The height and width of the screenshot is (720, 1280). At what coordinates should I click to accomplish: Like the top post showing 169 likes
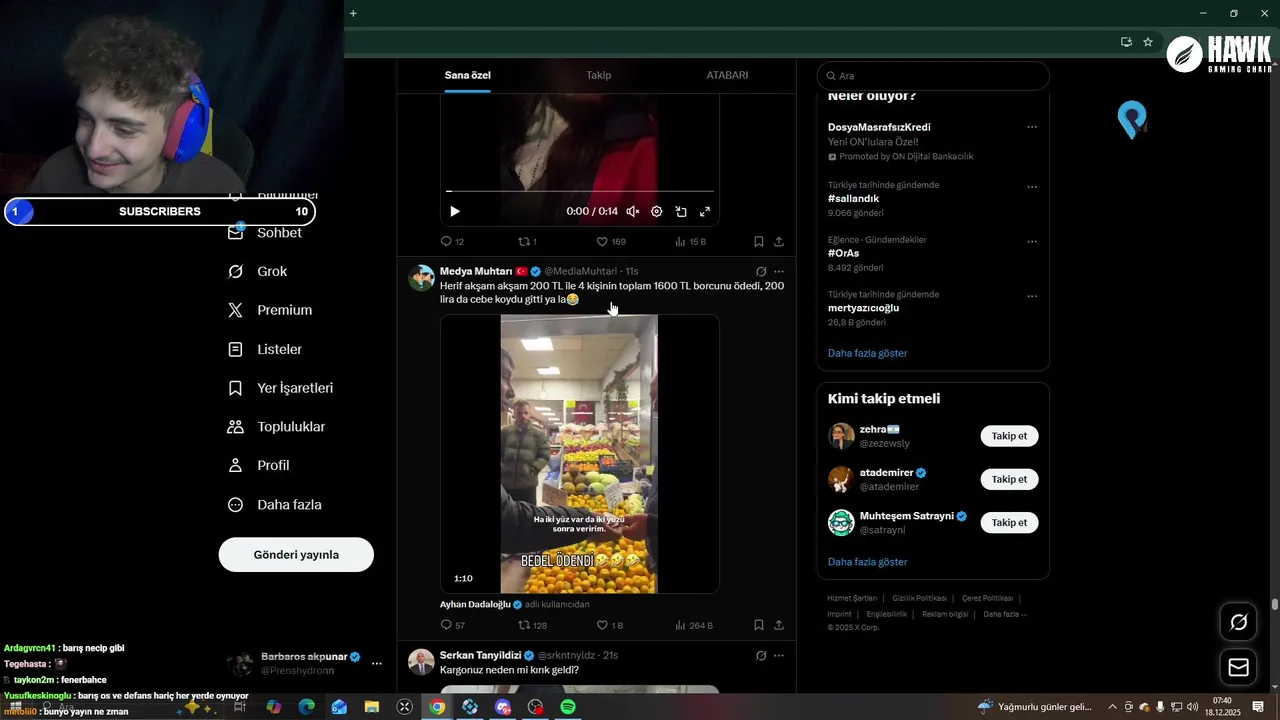click(611, 242)
